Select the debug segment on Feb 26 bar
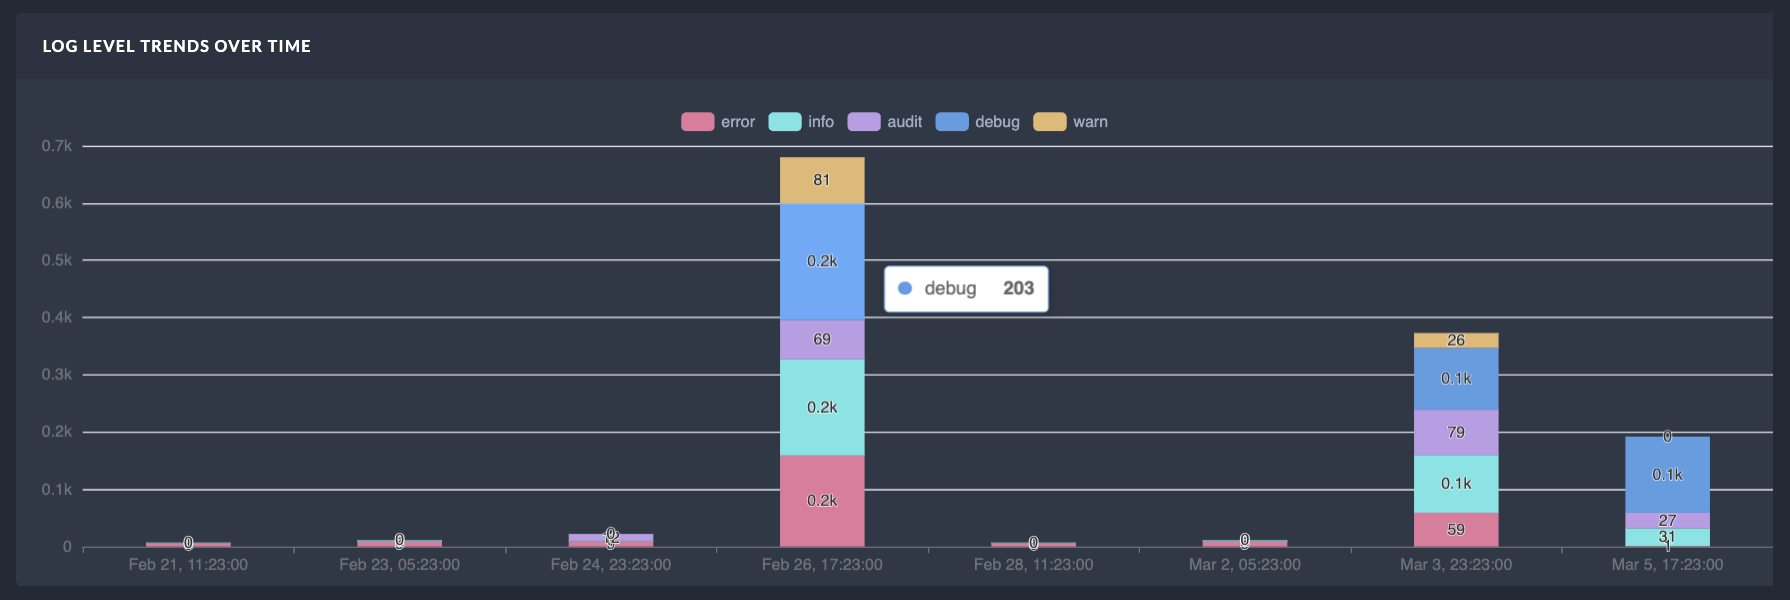 (822, 262)
